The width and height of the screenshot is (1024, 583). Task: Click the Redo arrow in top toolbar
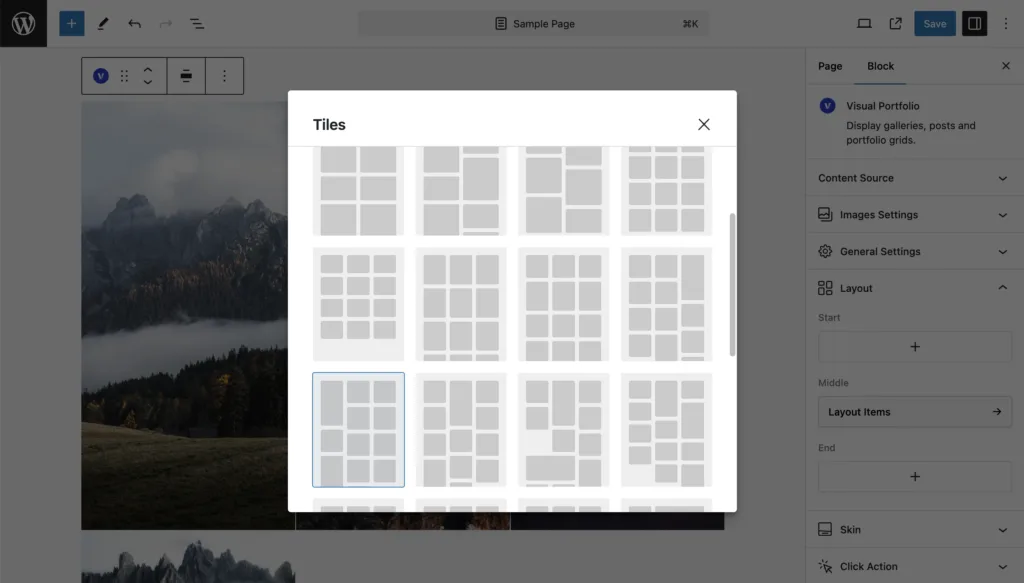click(166, 24)
